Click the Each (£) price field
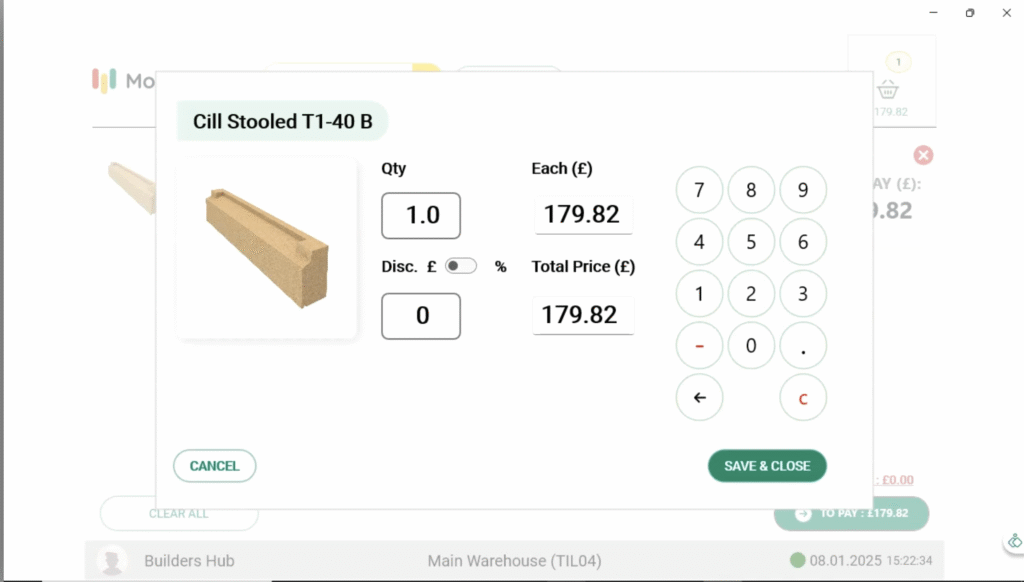1024x582 pixels. (582, 215)
